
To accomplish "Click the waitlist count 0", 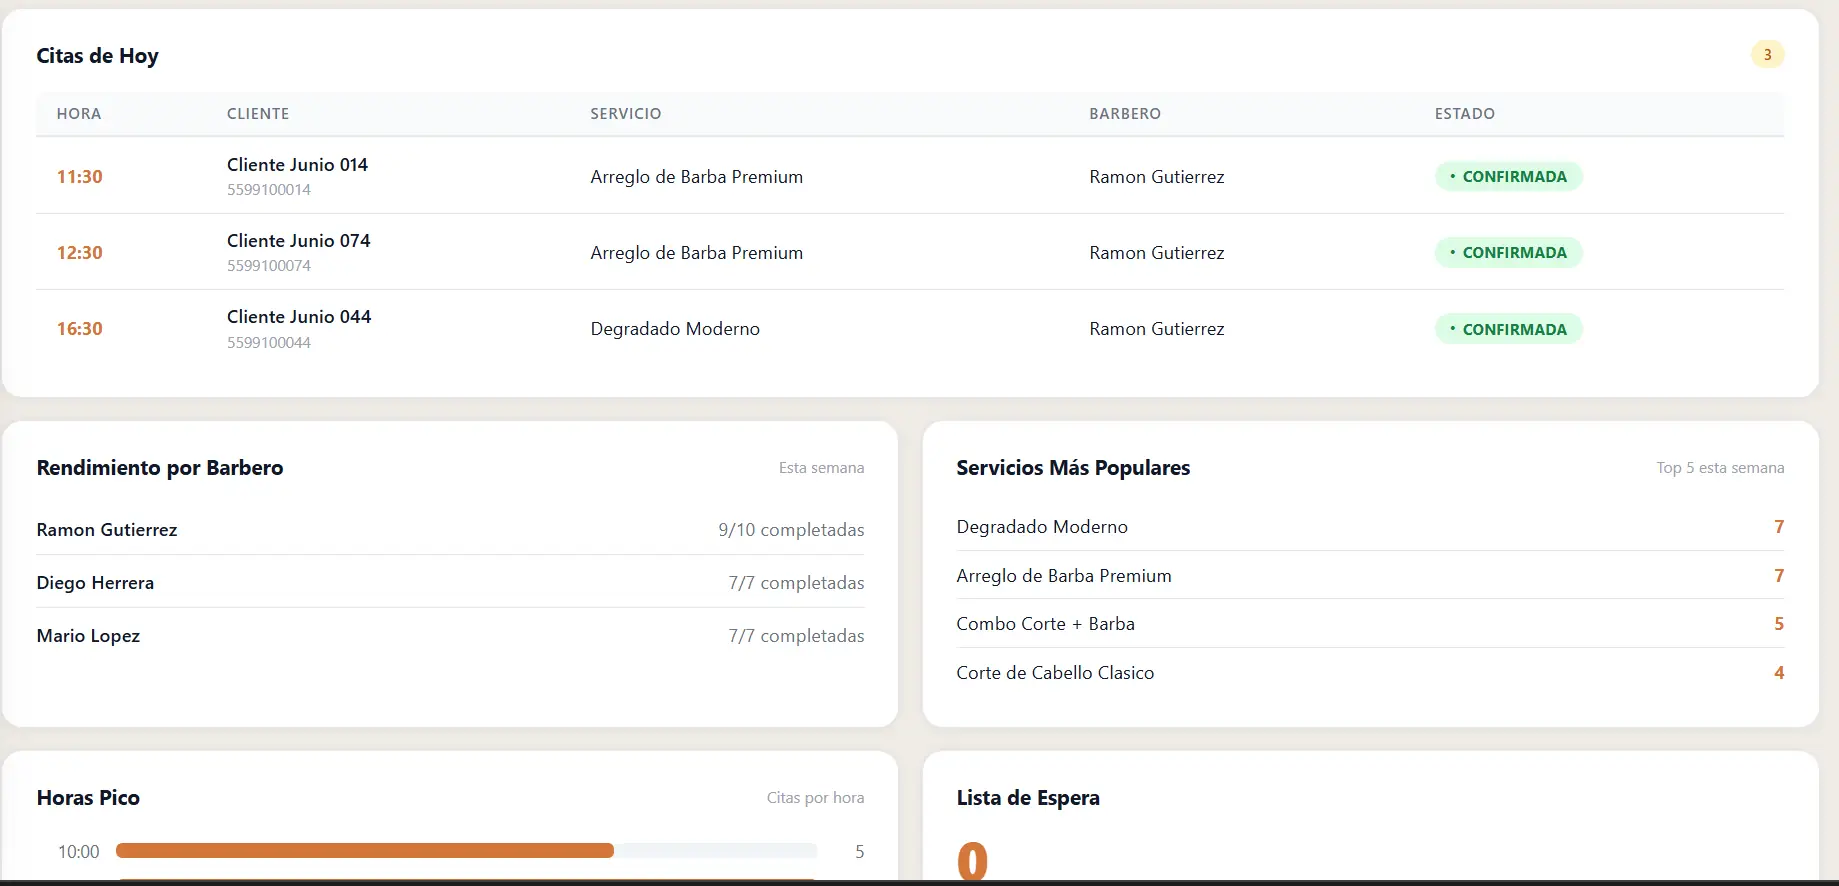I will [972, 860].
